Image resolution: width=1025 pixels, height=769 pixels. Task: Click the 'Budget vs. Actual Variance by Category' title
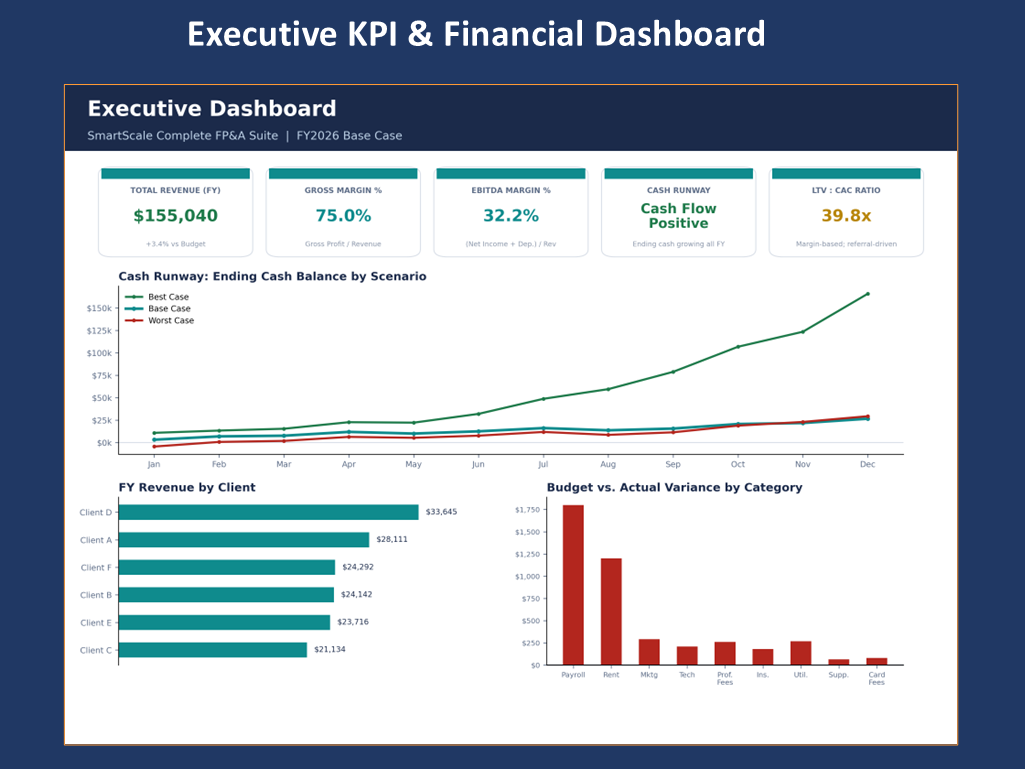[x=675, y=487]
